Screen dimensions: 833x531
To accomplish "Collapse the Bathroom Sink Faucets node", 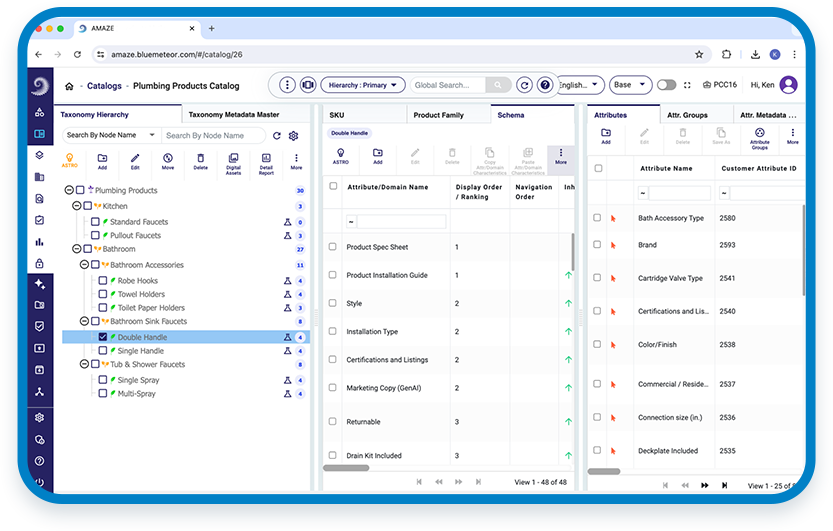I will pyautogui.click(x=84, y=321).
